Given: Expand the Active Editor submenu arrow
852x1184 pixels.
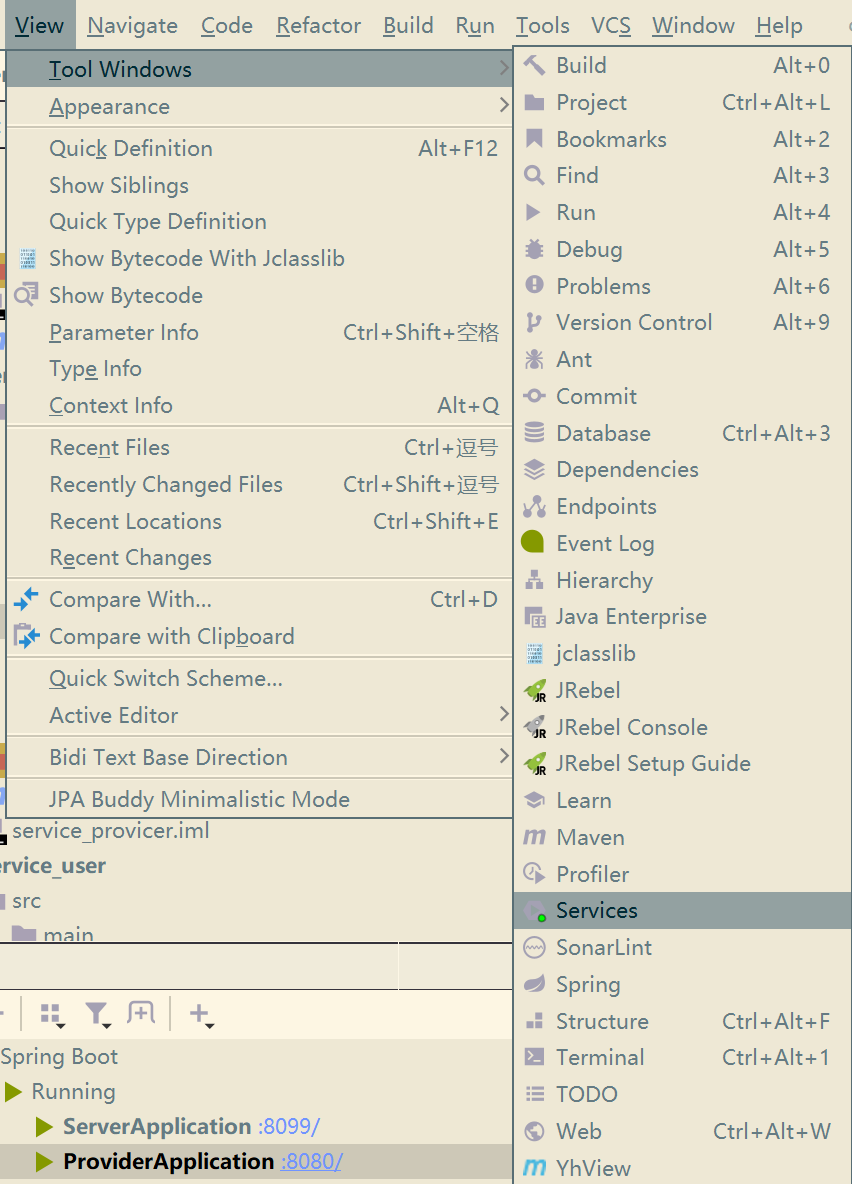Looking at the screenshot, I should (504, 714).
